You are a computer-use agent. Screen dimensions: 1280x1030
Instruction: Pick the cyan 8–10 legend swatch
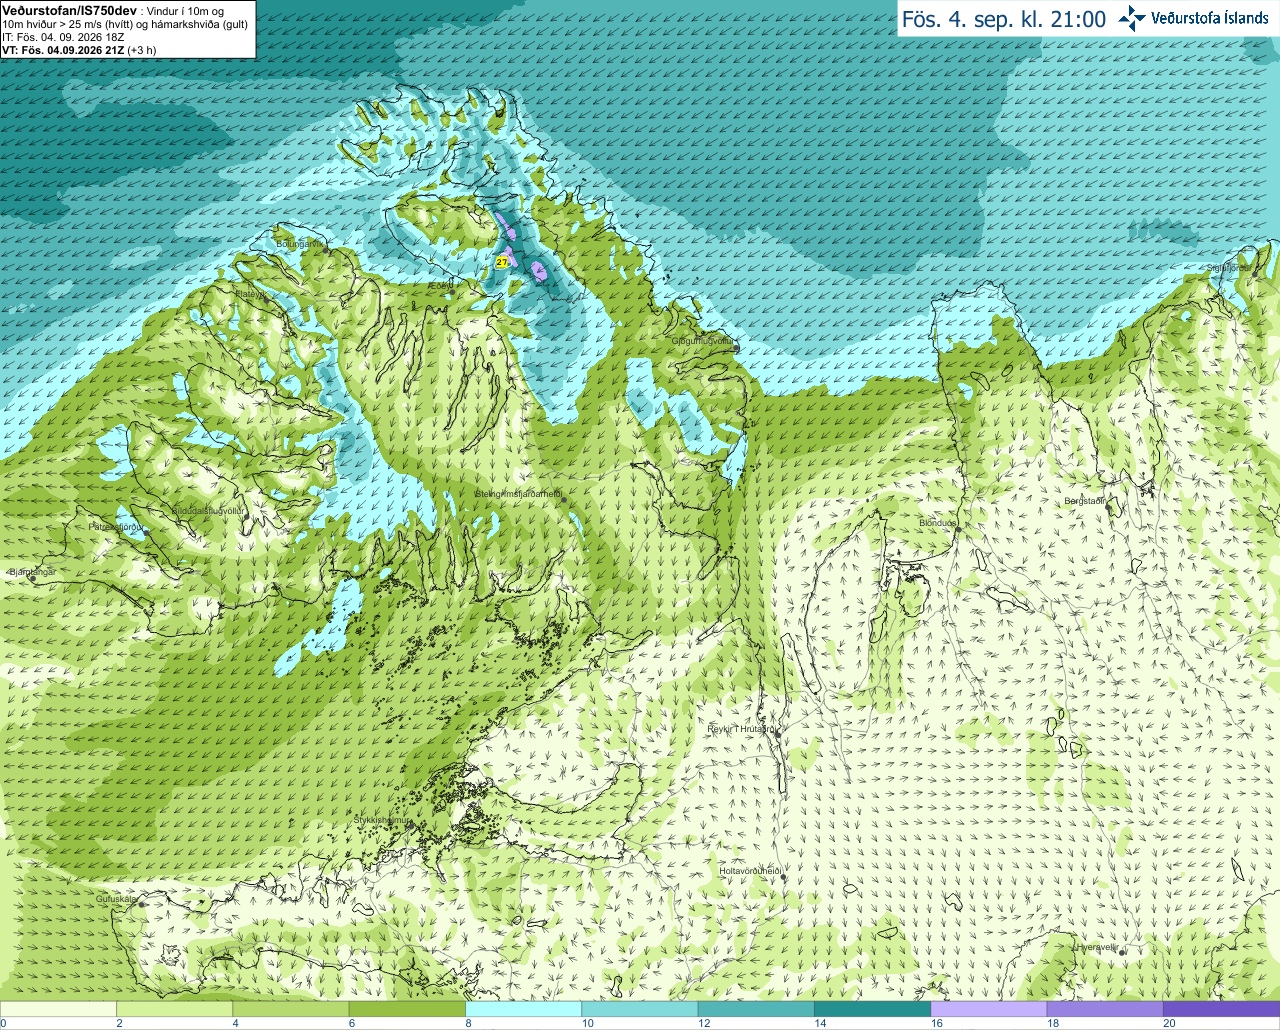pyautogui.click(x=523, y=1009)
